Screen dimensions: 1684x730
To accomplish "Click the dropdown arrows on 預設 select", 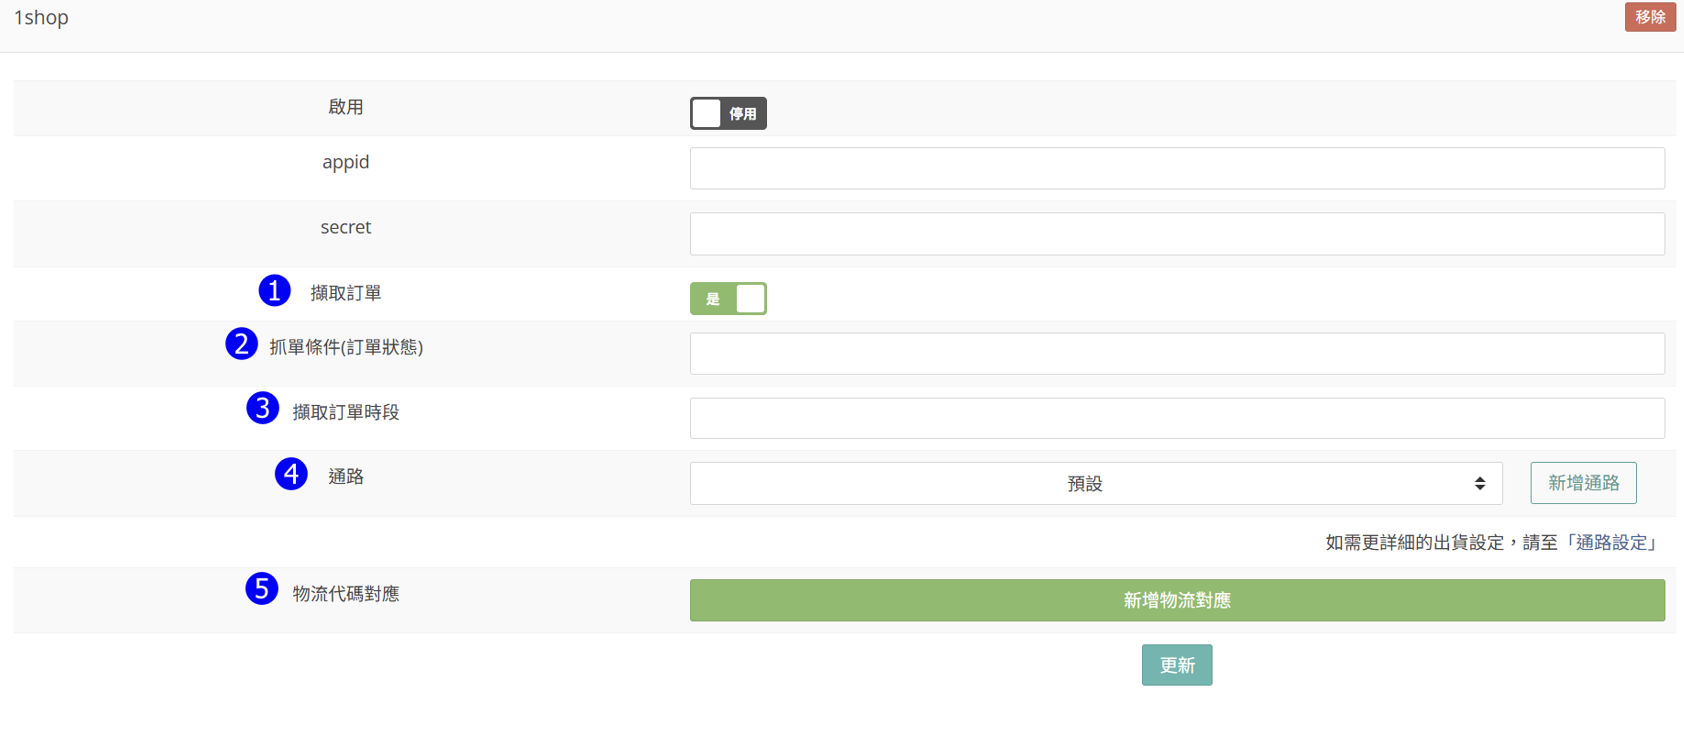I will [x=1480, y=484].
